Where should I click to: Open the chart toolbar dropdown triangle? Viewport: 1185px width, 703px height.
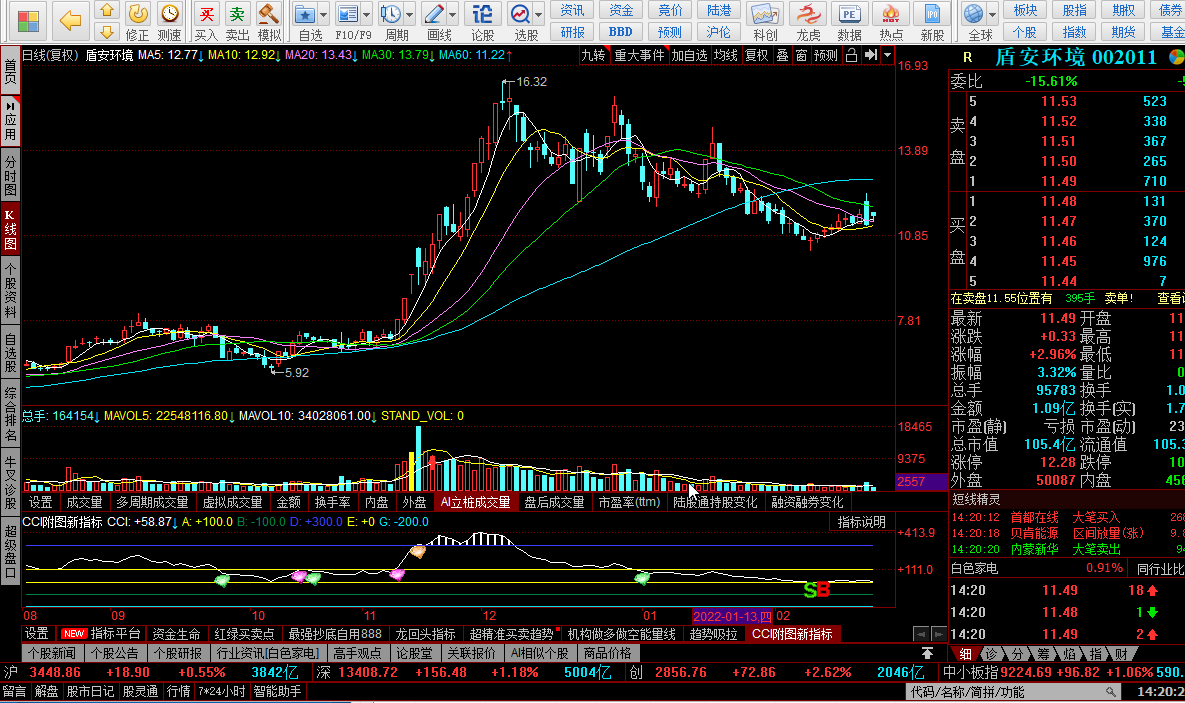point(887,55)
